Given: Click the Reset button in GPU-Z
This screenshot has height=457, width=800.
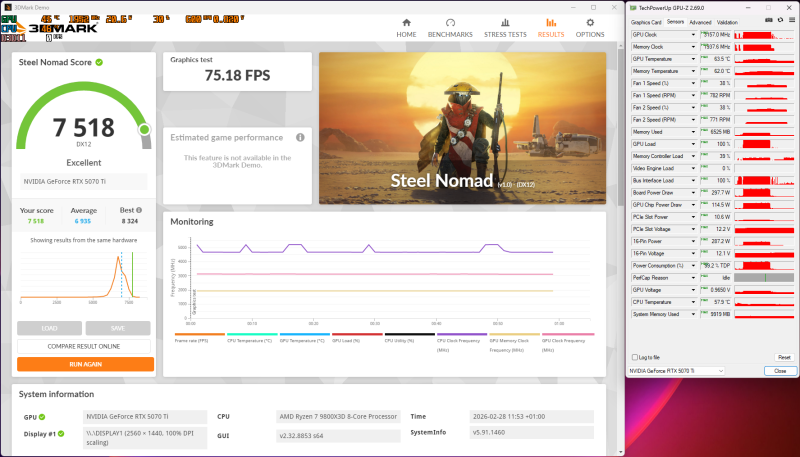Looking at the screenshot, I should point(784,358).
